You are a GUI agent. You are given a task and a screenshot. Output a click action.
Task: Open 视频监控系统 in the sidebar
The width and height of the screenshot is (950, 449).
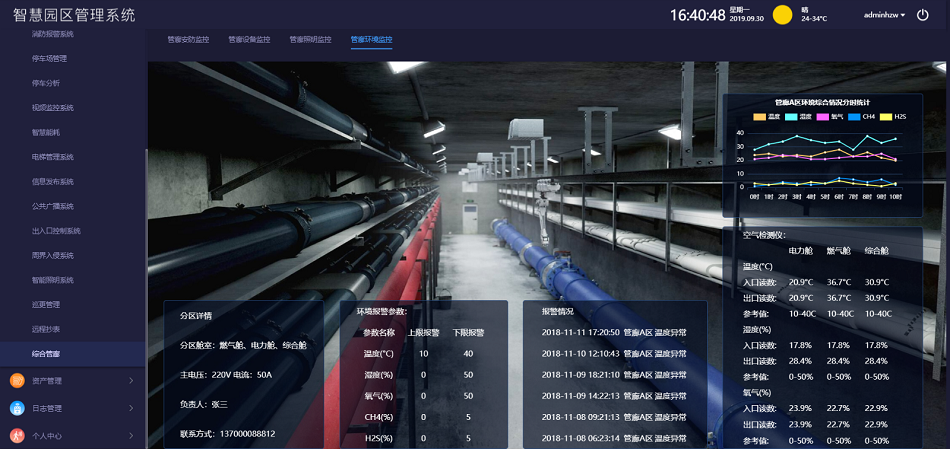point(53,107)
